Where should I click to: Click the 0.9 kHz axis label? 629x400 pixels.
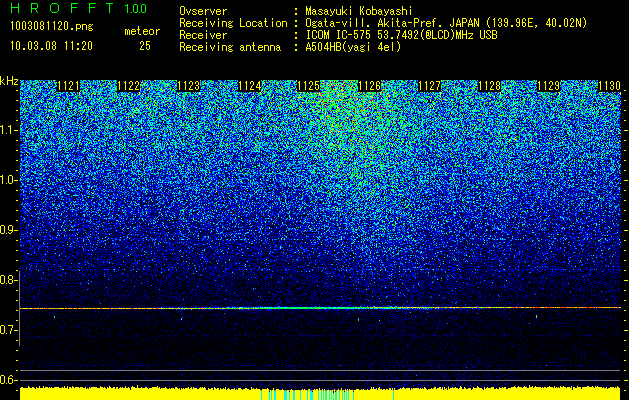click(x=8, y=230)
